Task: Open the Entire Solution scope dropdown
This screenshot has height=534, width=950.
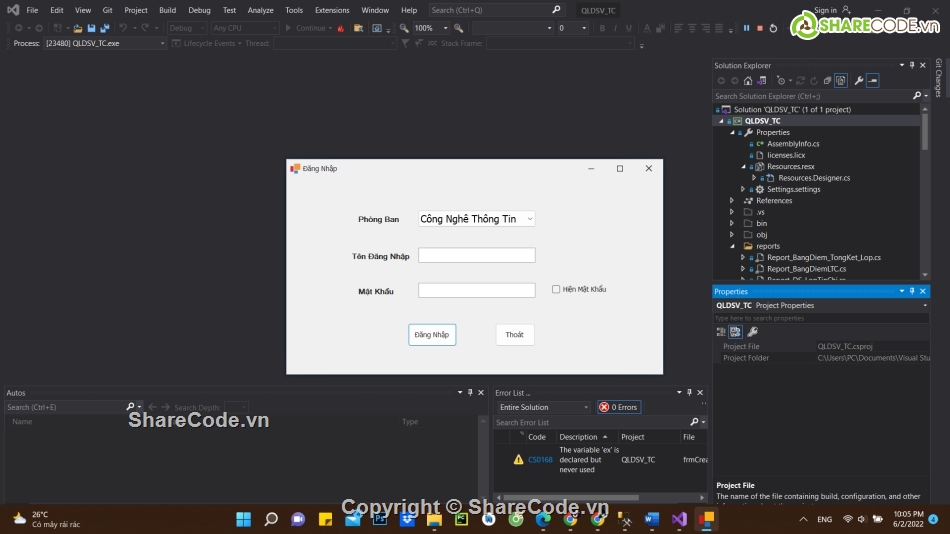Action: pos(543,407)
